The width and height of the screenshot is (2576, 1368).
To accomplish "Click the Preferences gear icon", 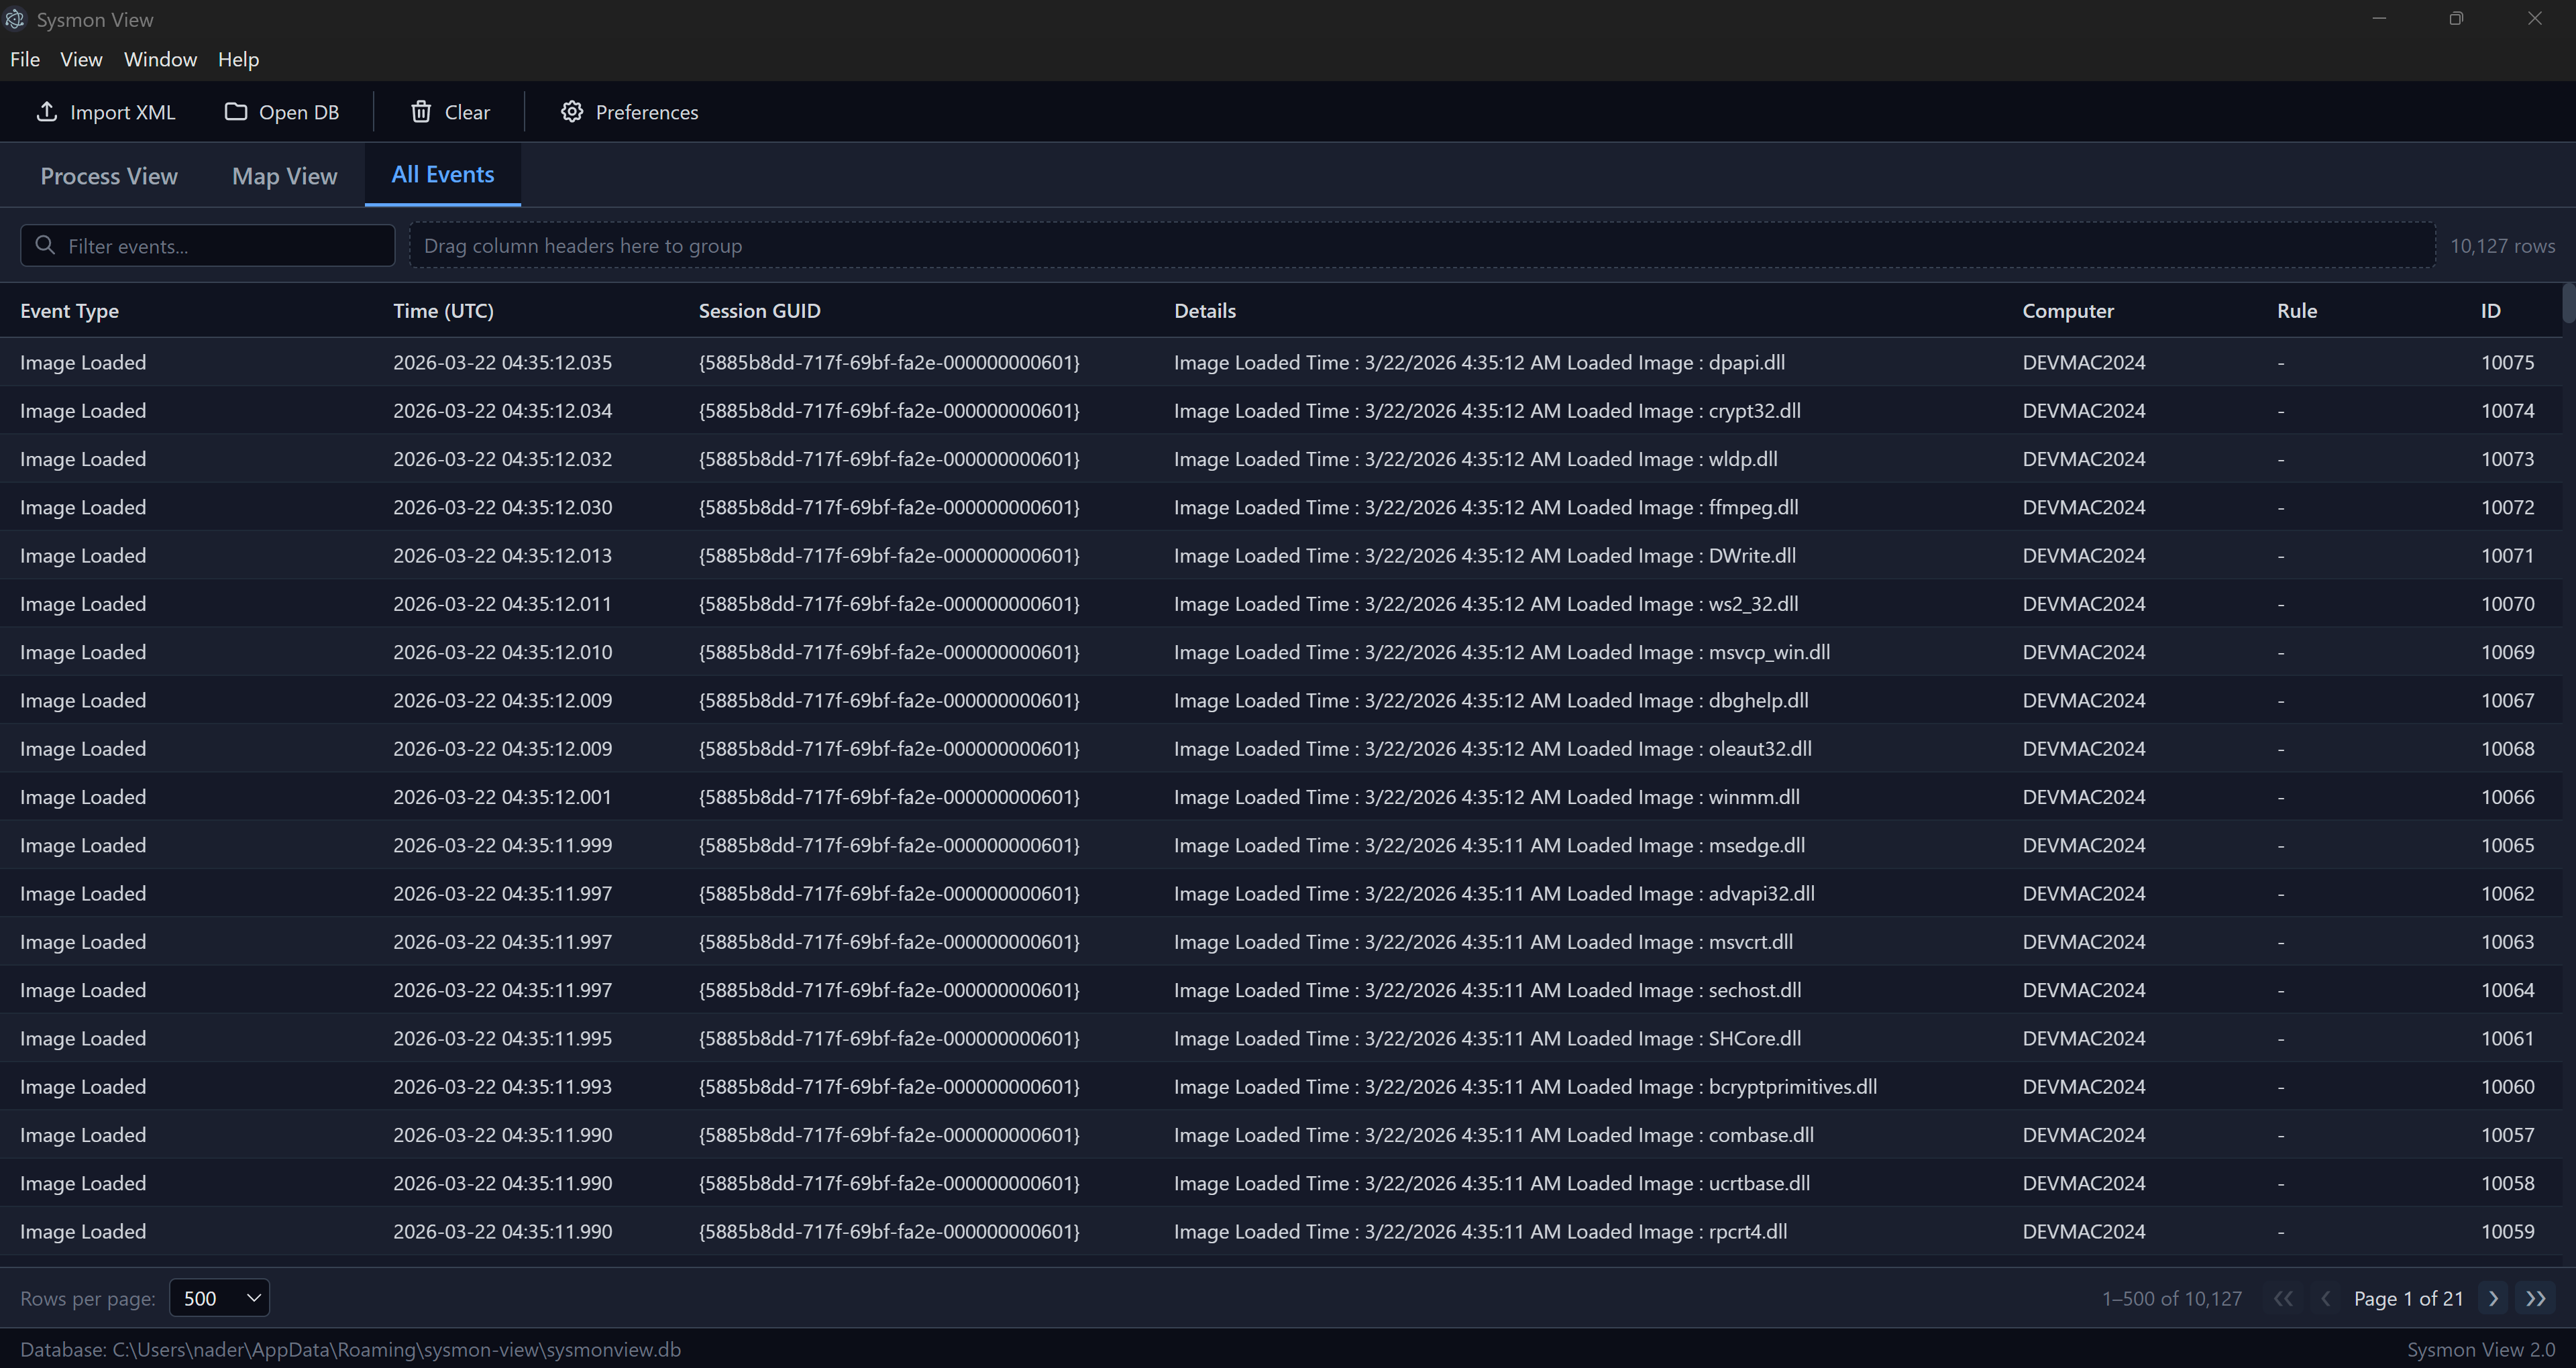I will (x=571, y=112).
